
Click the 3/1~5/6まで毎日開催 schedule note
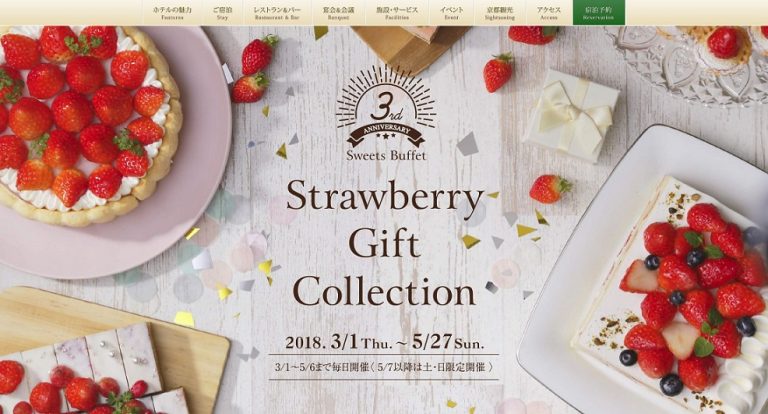(x=384, y=366)
